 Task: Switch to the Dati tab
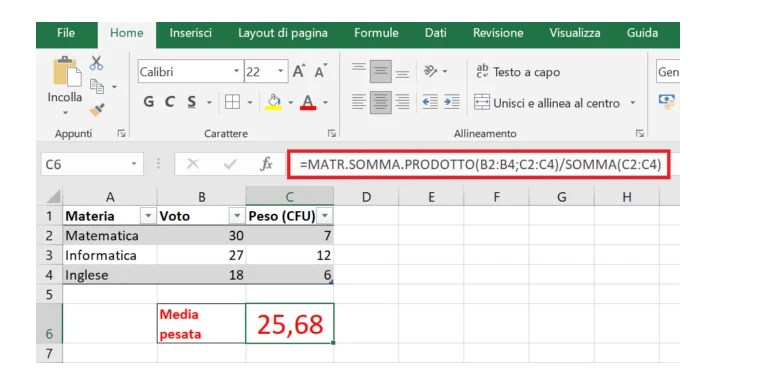[435, 33]
